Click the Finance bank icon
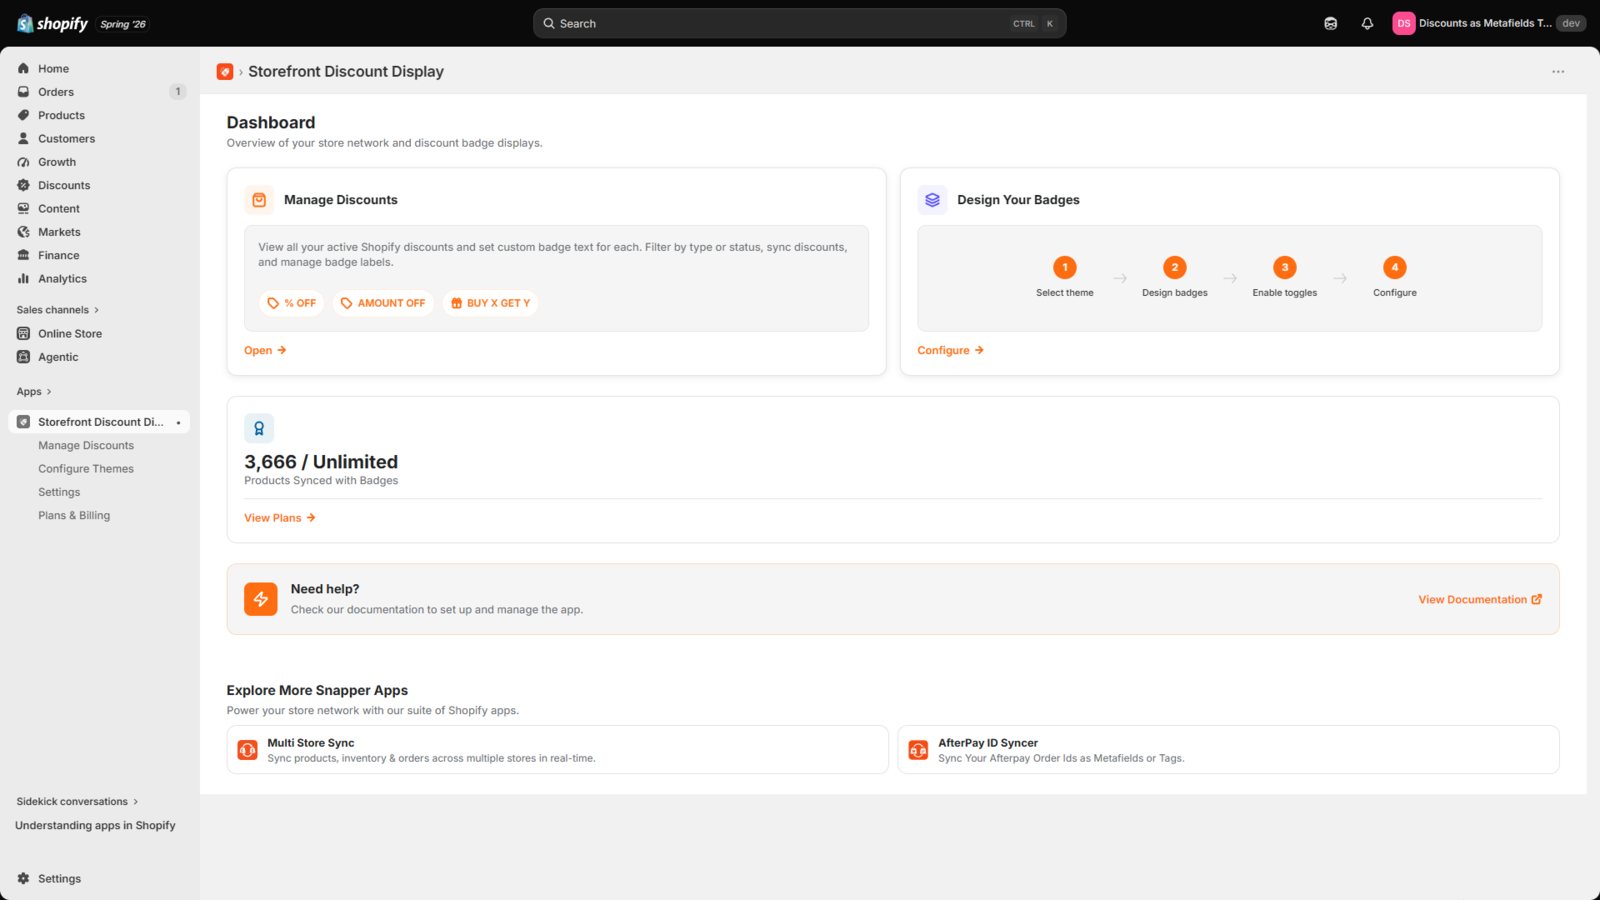Image resolution: width=1600 pixels, height=900 pixels. (x=23, y=255)
